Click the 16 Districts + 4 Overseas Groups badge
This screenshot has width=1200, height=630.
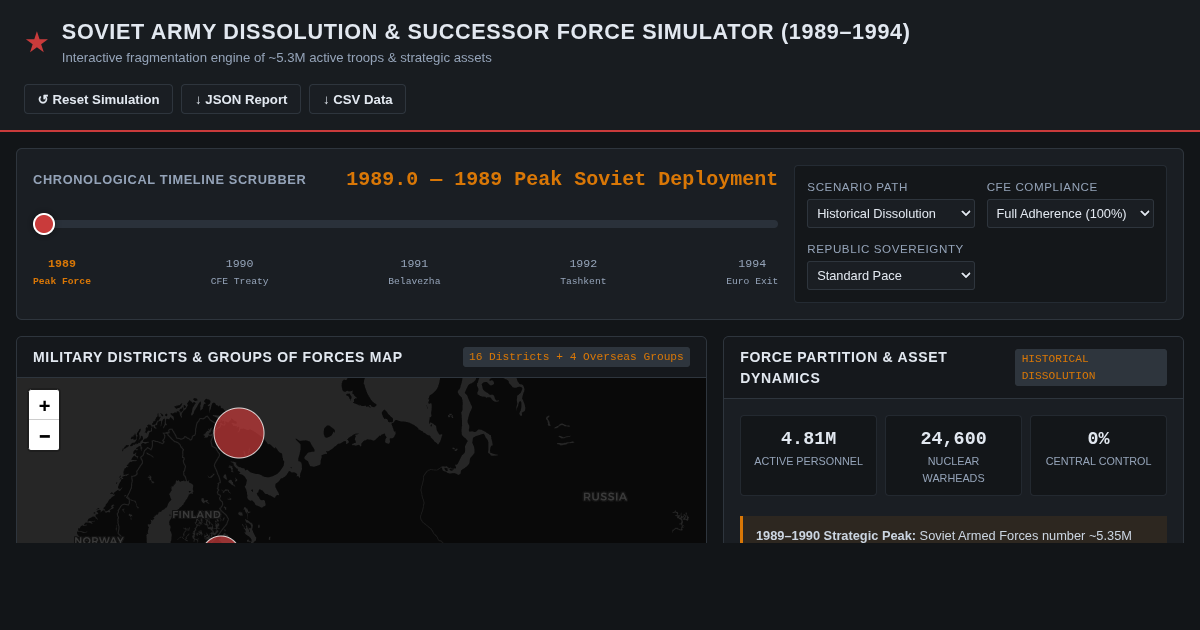[576, 357]
